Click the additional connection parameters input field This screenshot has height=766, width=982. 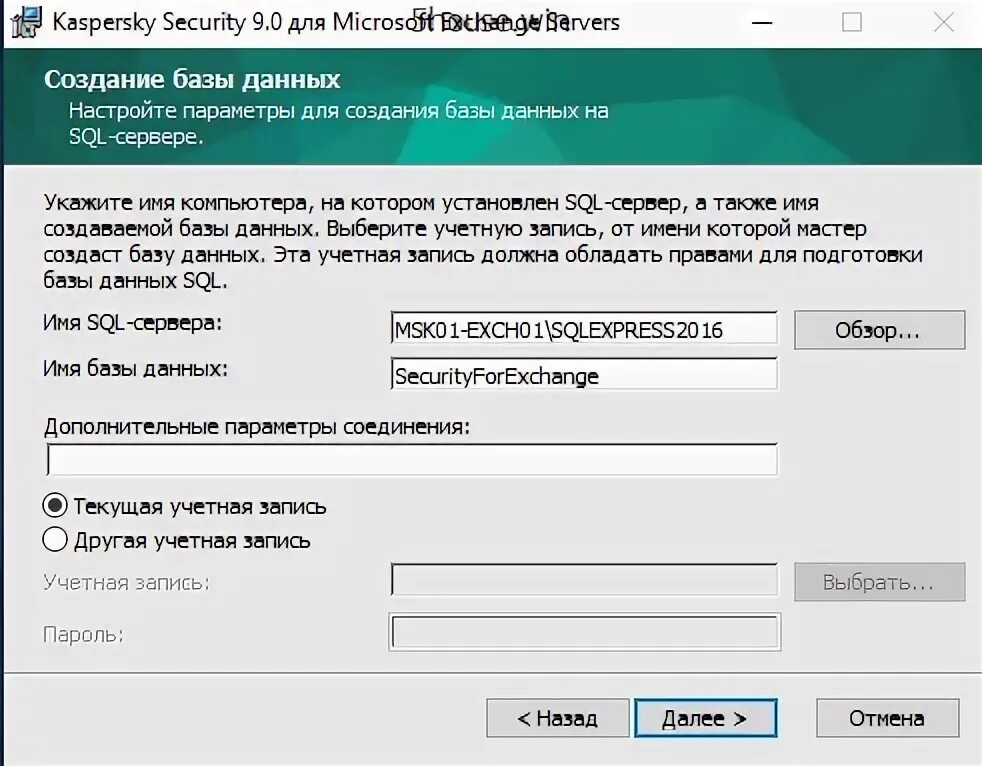[411, 460]
